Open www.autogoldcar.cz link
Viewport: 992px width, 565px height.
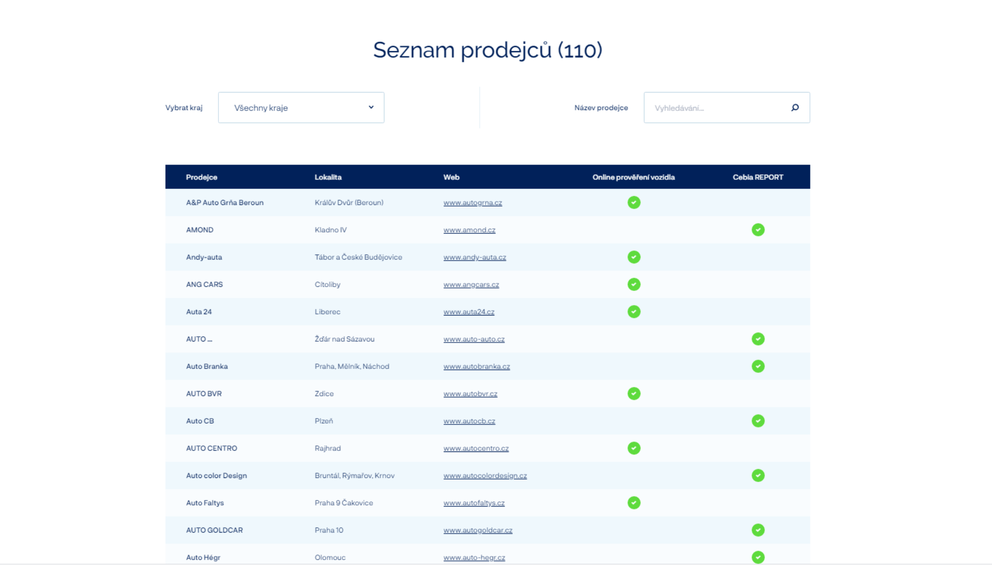click(x=478, y=530)
